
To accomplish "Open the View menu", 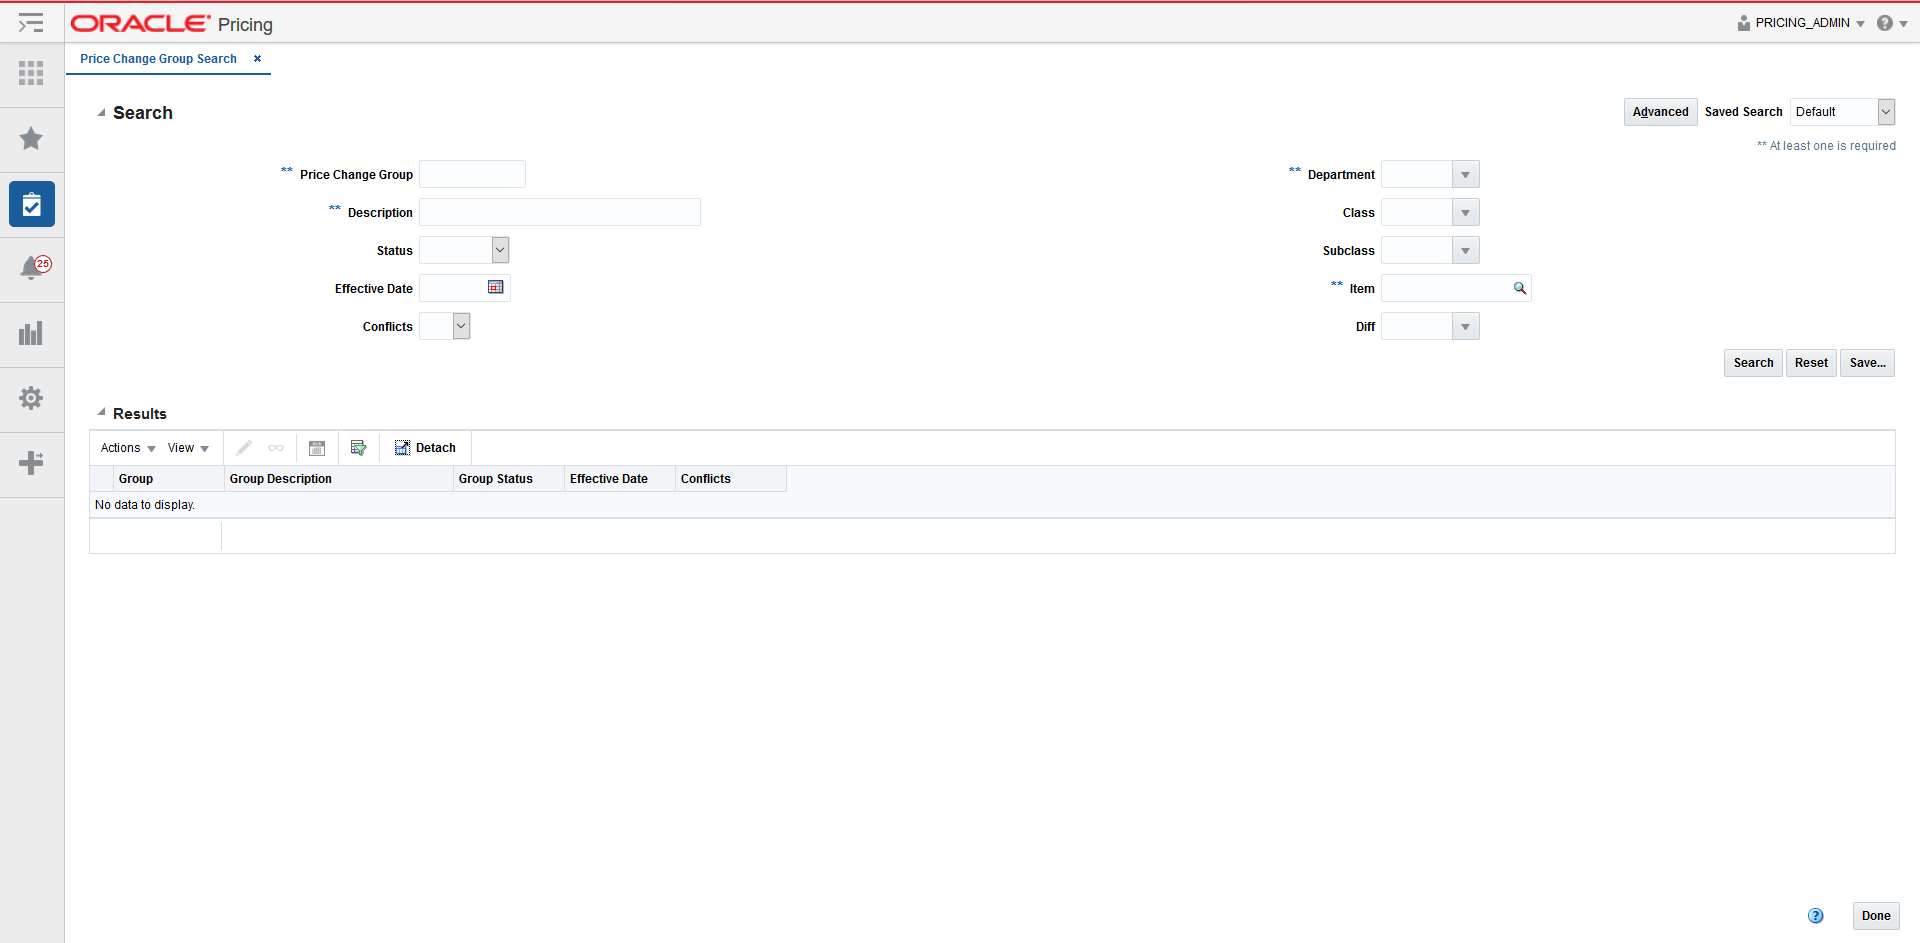I will click(186, 447).
